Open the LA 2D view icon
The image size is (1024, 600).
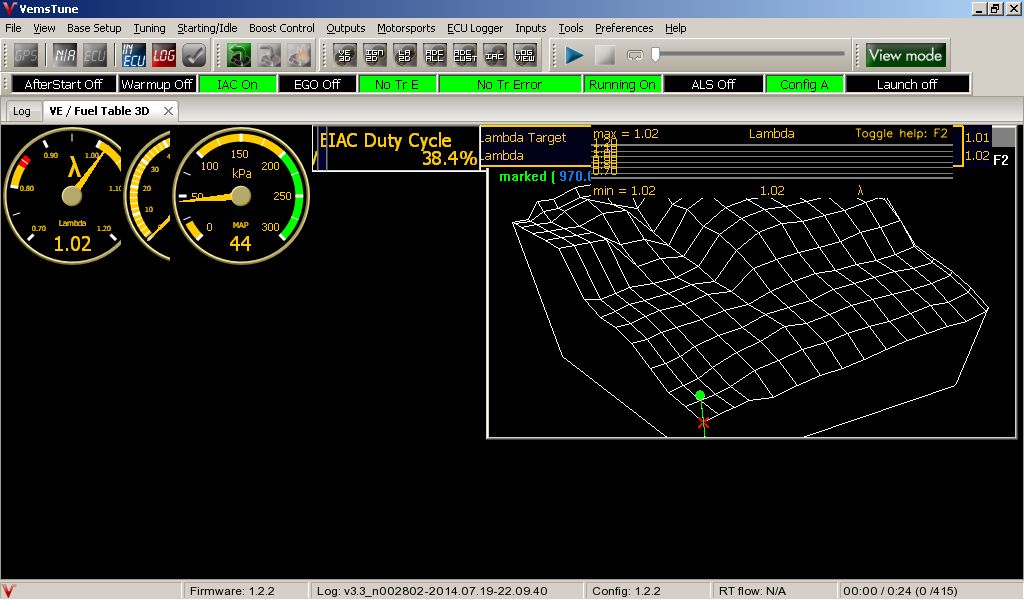(404, 55)
